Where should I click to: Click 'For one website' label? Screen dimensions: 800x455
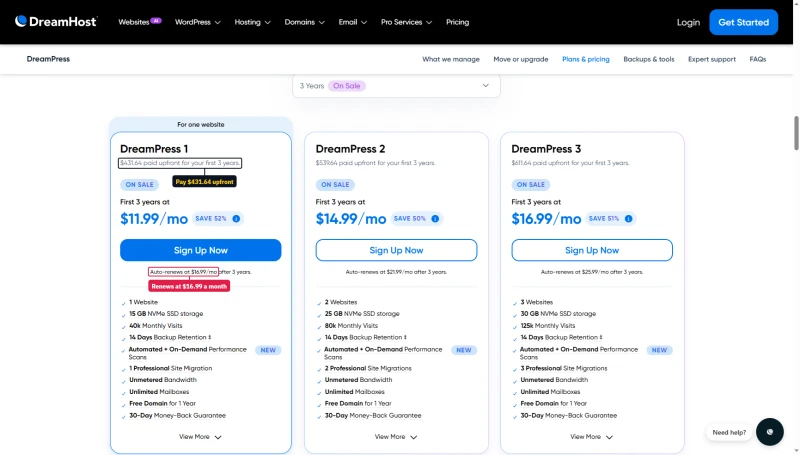click(x=201, y=124)
